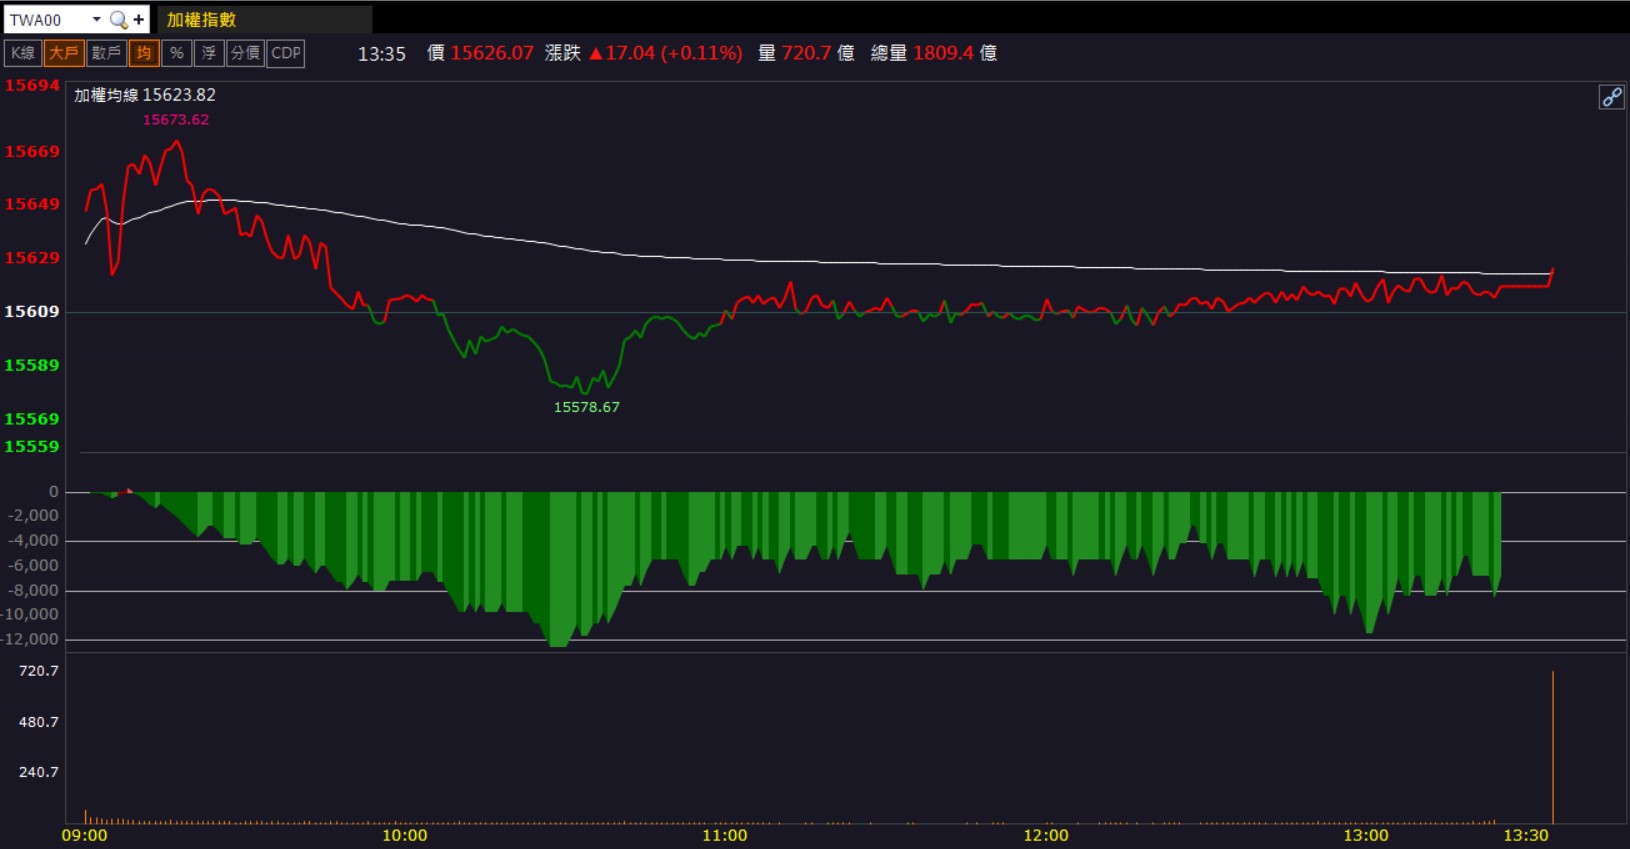
Task: Toggle the 均 average line
Action: point(144,53)
